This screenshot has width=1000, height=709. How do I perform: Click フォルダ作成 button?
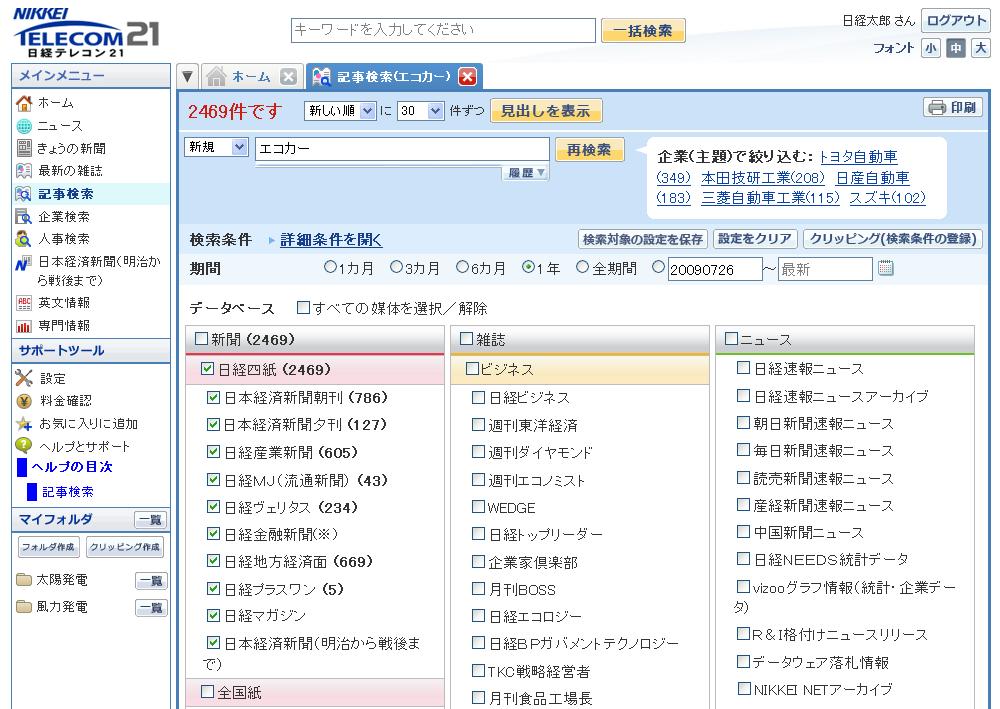pos(48,547)
